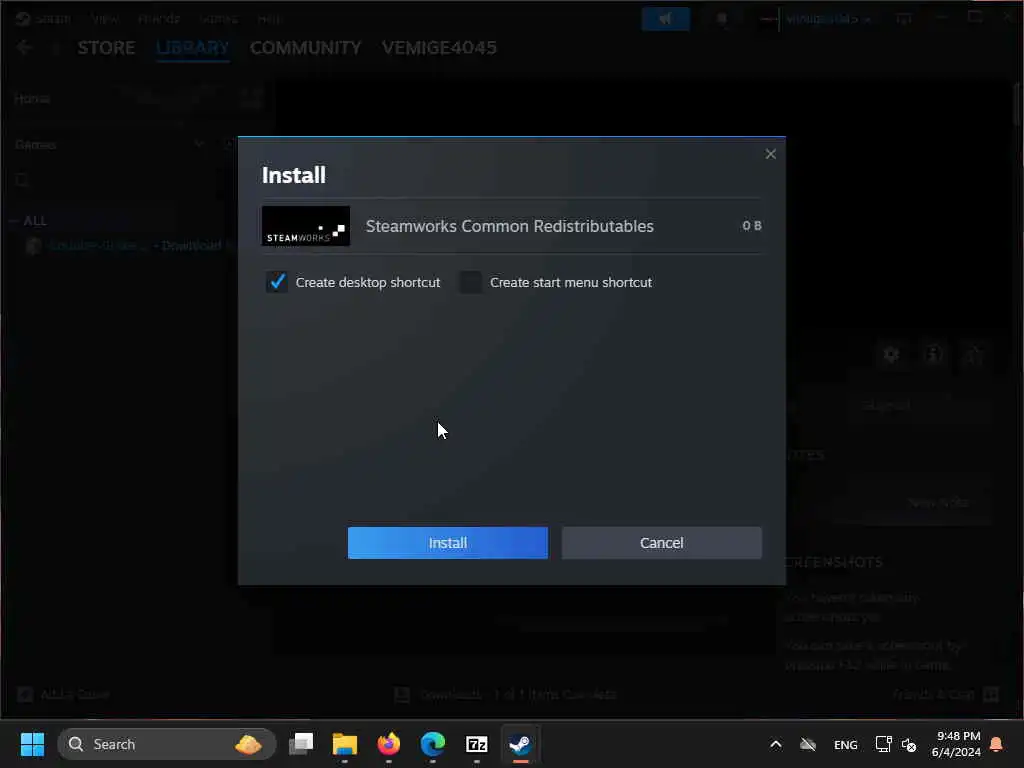Viewport: 1024px width, 768px height.
Task: Open Downloads status at bottom bar
Action: [x=506, y=694]
